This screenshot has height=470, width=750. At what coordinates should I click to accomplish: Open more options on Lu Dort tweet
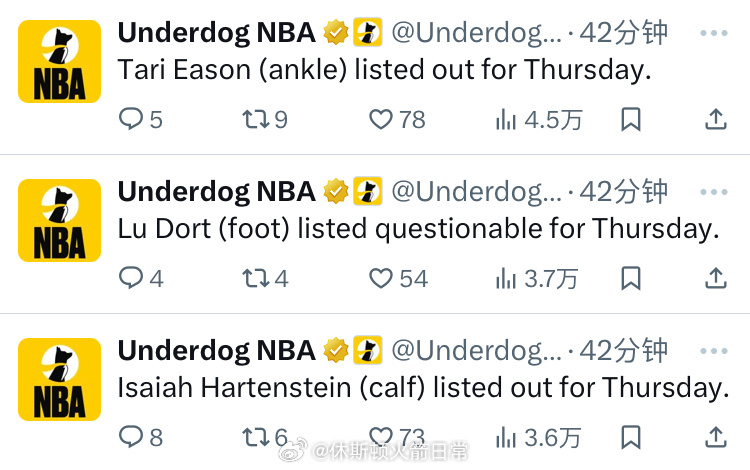click(714, 192)
